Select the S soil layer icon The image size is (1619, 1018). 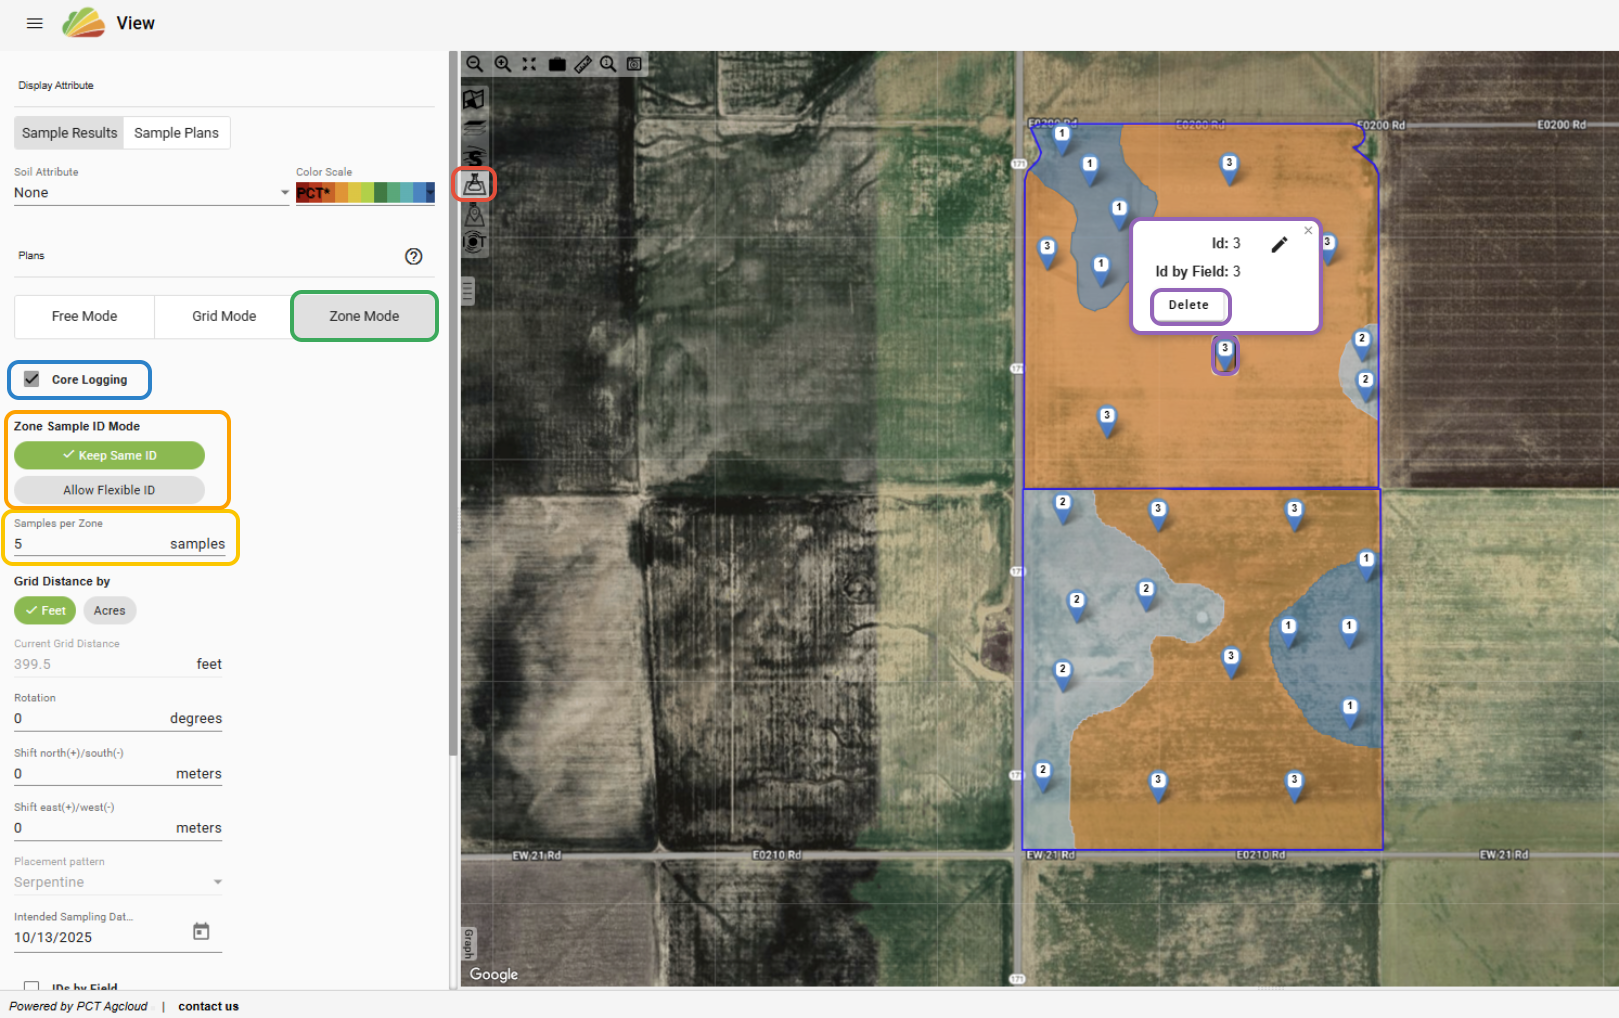(x=474, y=156)
